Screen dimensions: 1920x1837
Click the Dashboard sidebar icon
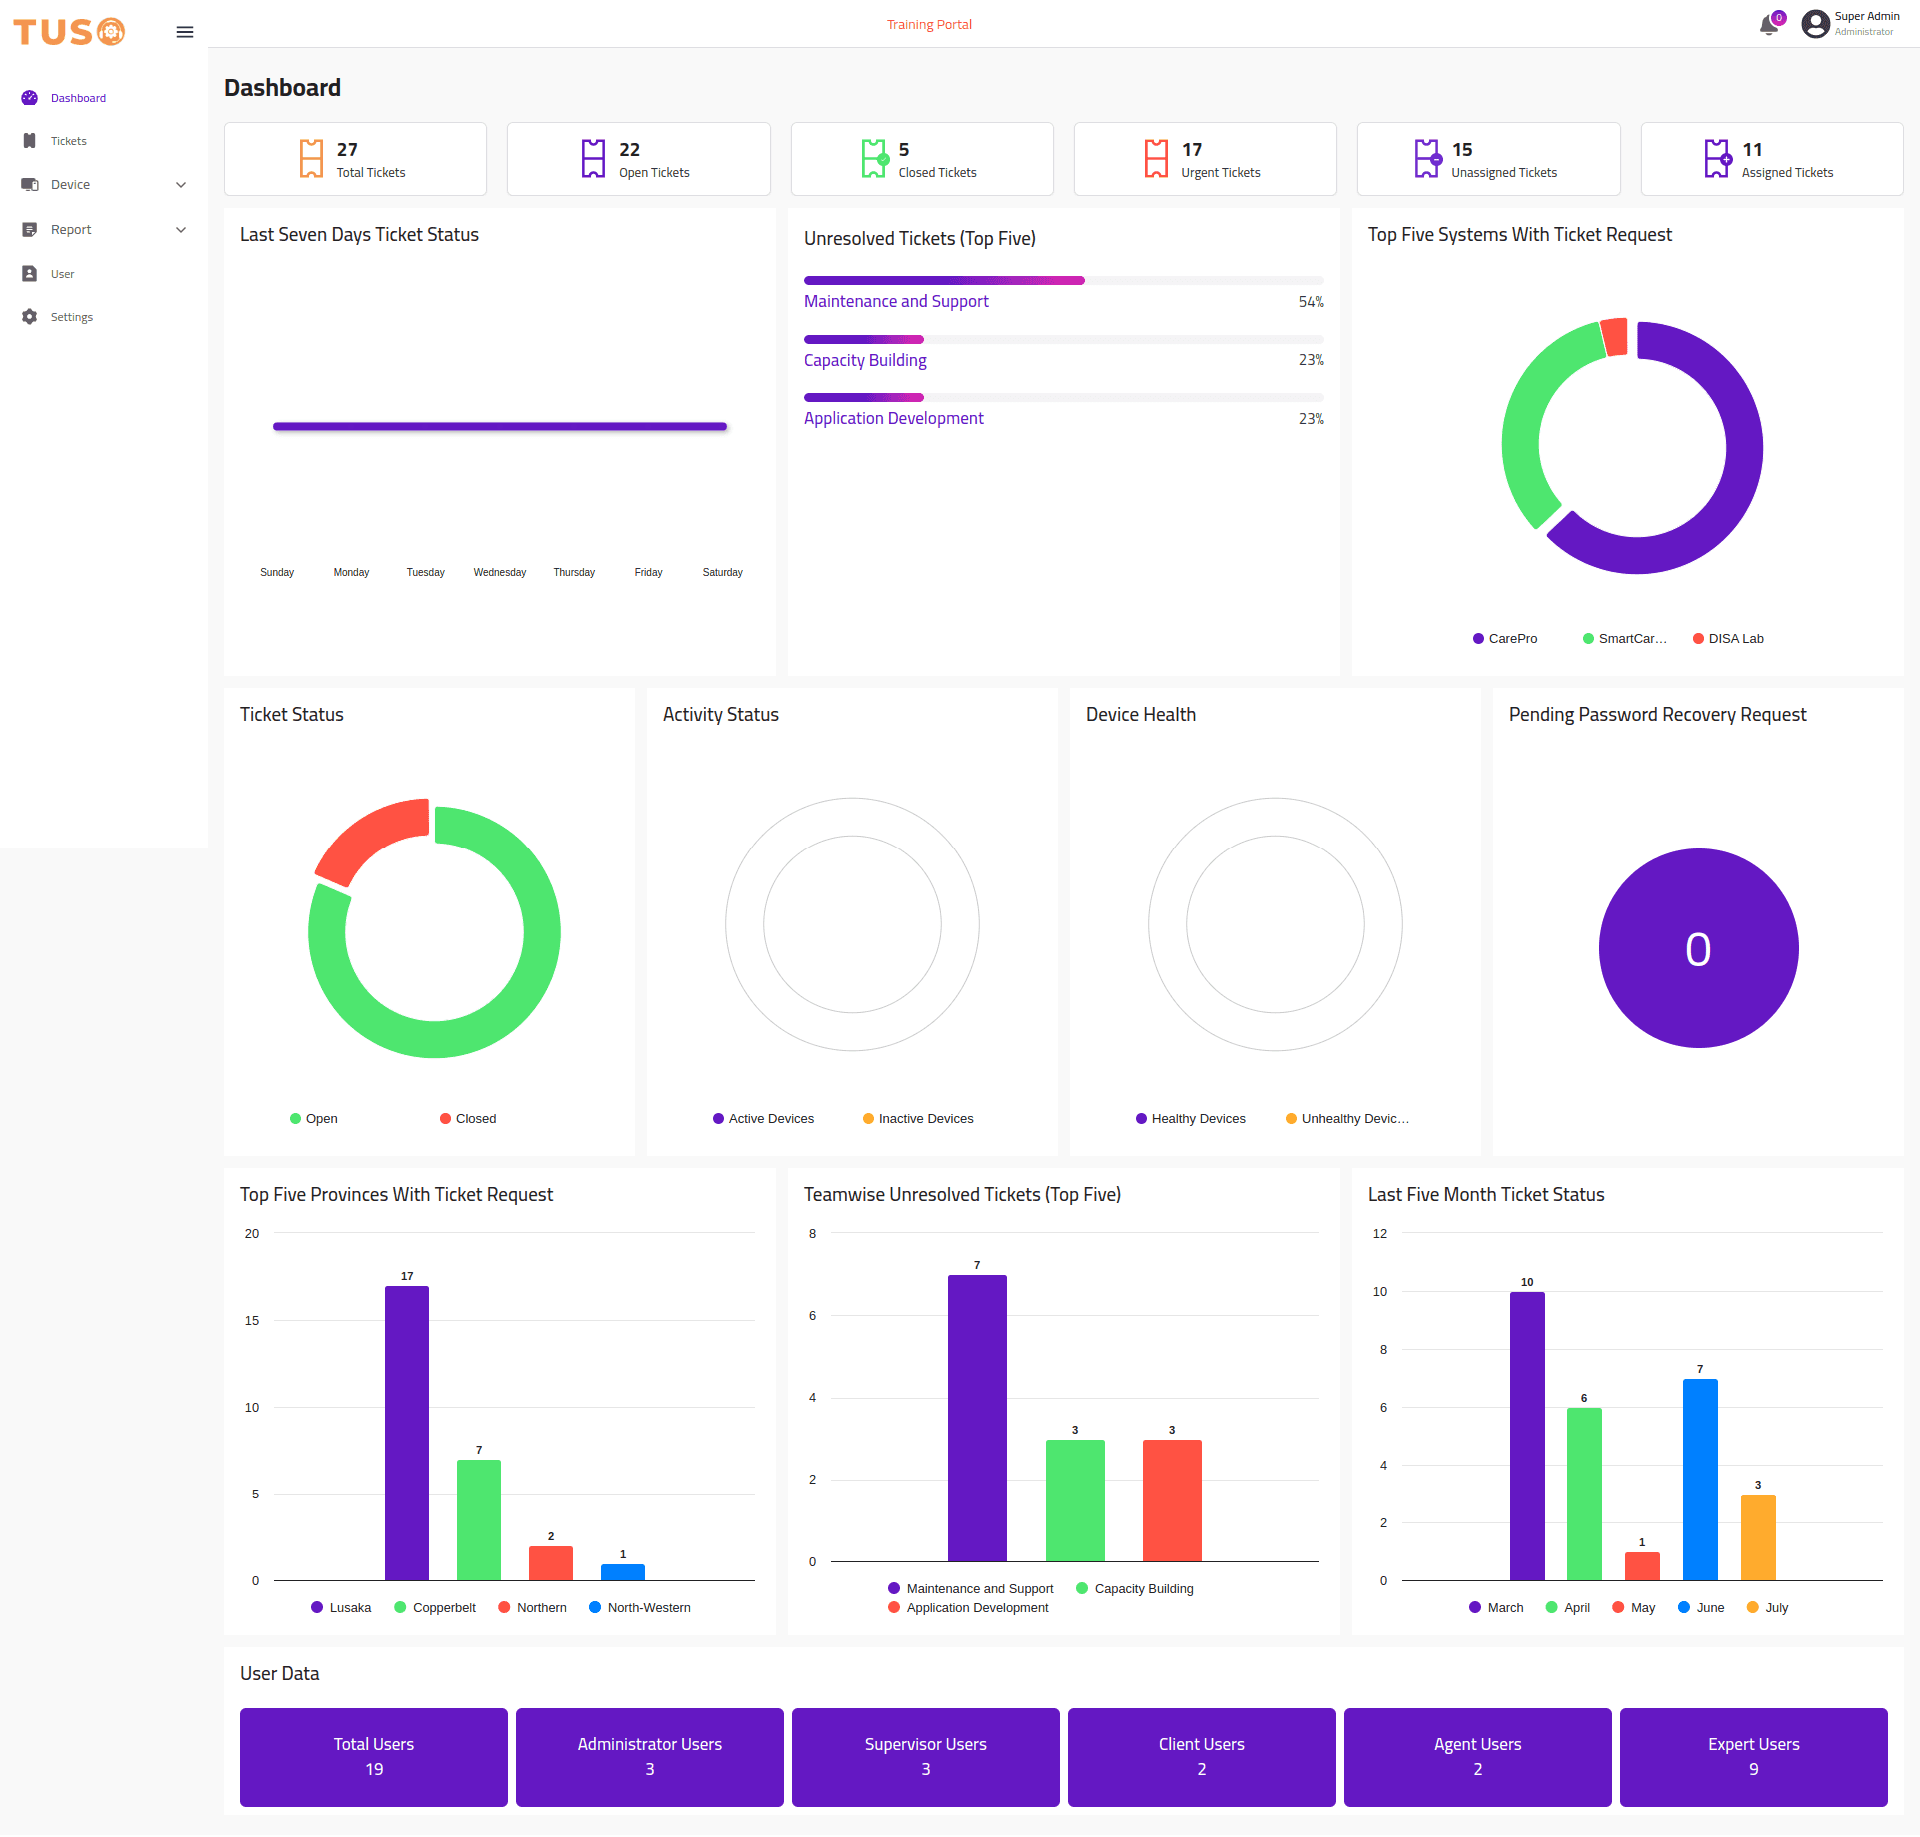tap(30, 98)
